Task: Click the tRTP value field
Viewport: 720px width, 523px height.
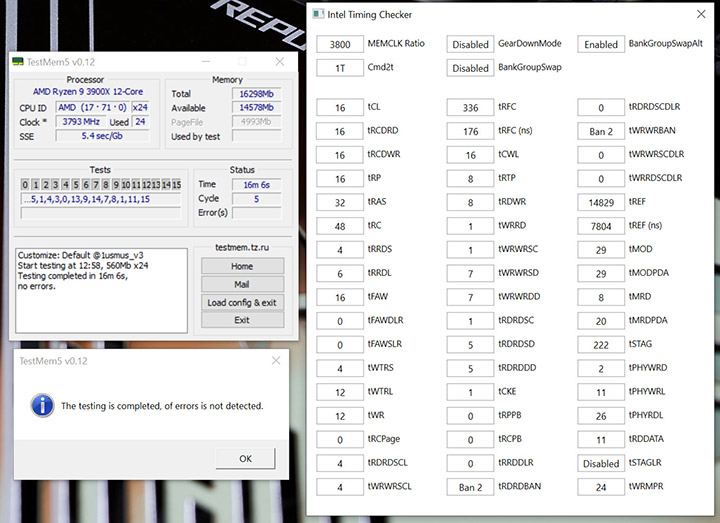Action: tap(470, 179)
